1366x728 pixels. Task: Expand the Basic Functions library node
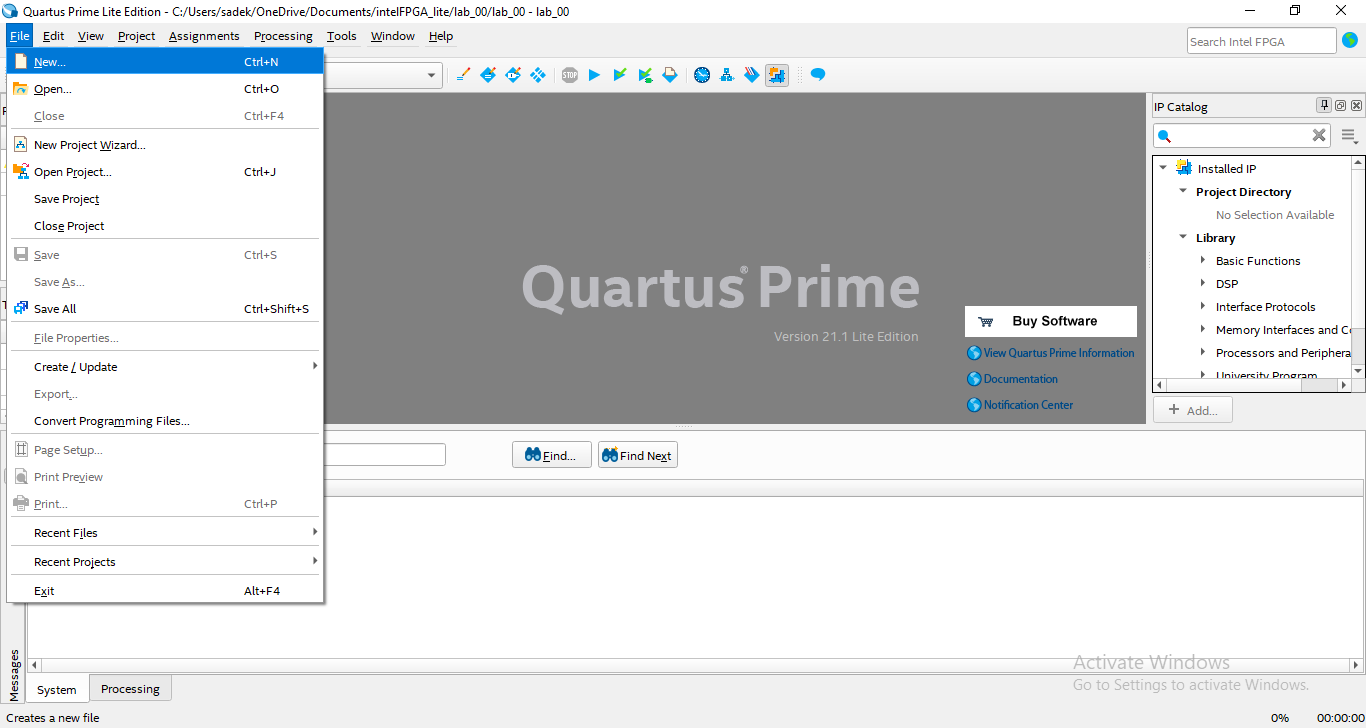click(x=1203, y=261)
